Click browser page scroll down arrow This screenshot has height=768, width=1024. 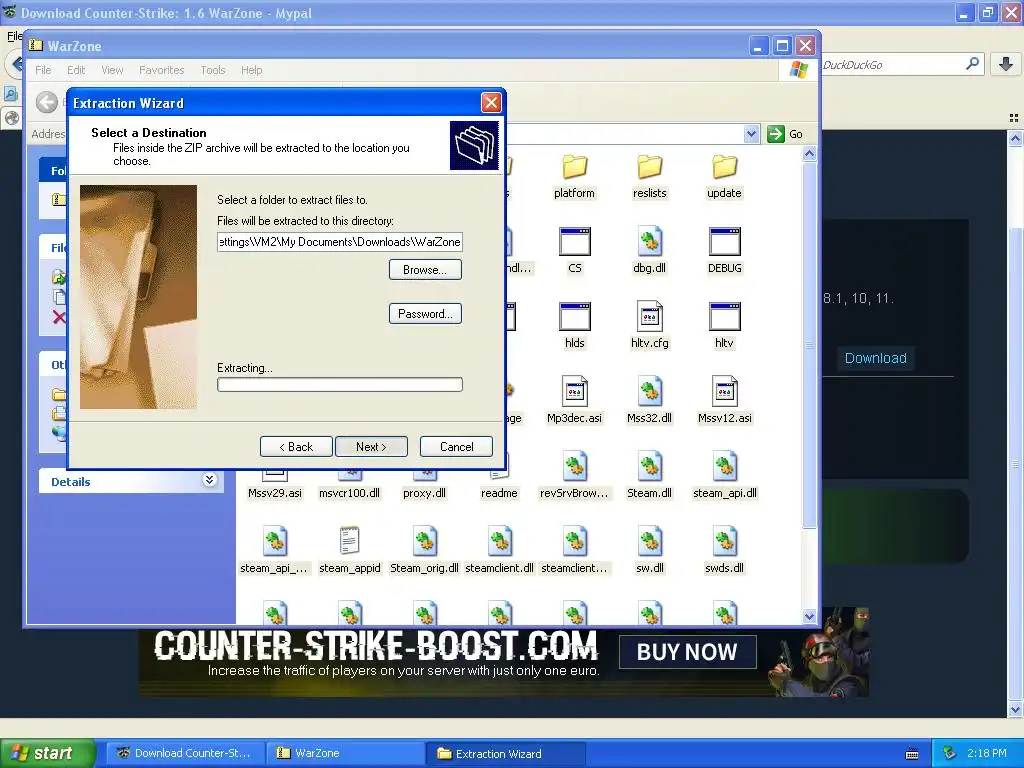[1016, 709]
